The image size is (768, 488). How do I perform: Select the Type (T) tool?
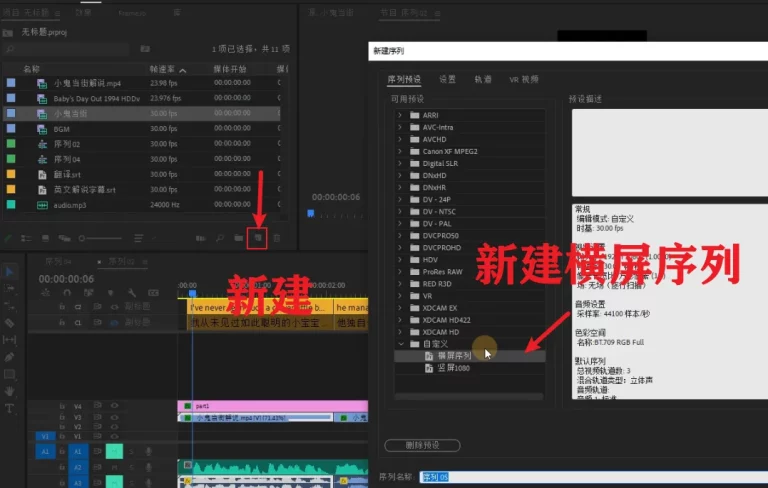(10, 408)
